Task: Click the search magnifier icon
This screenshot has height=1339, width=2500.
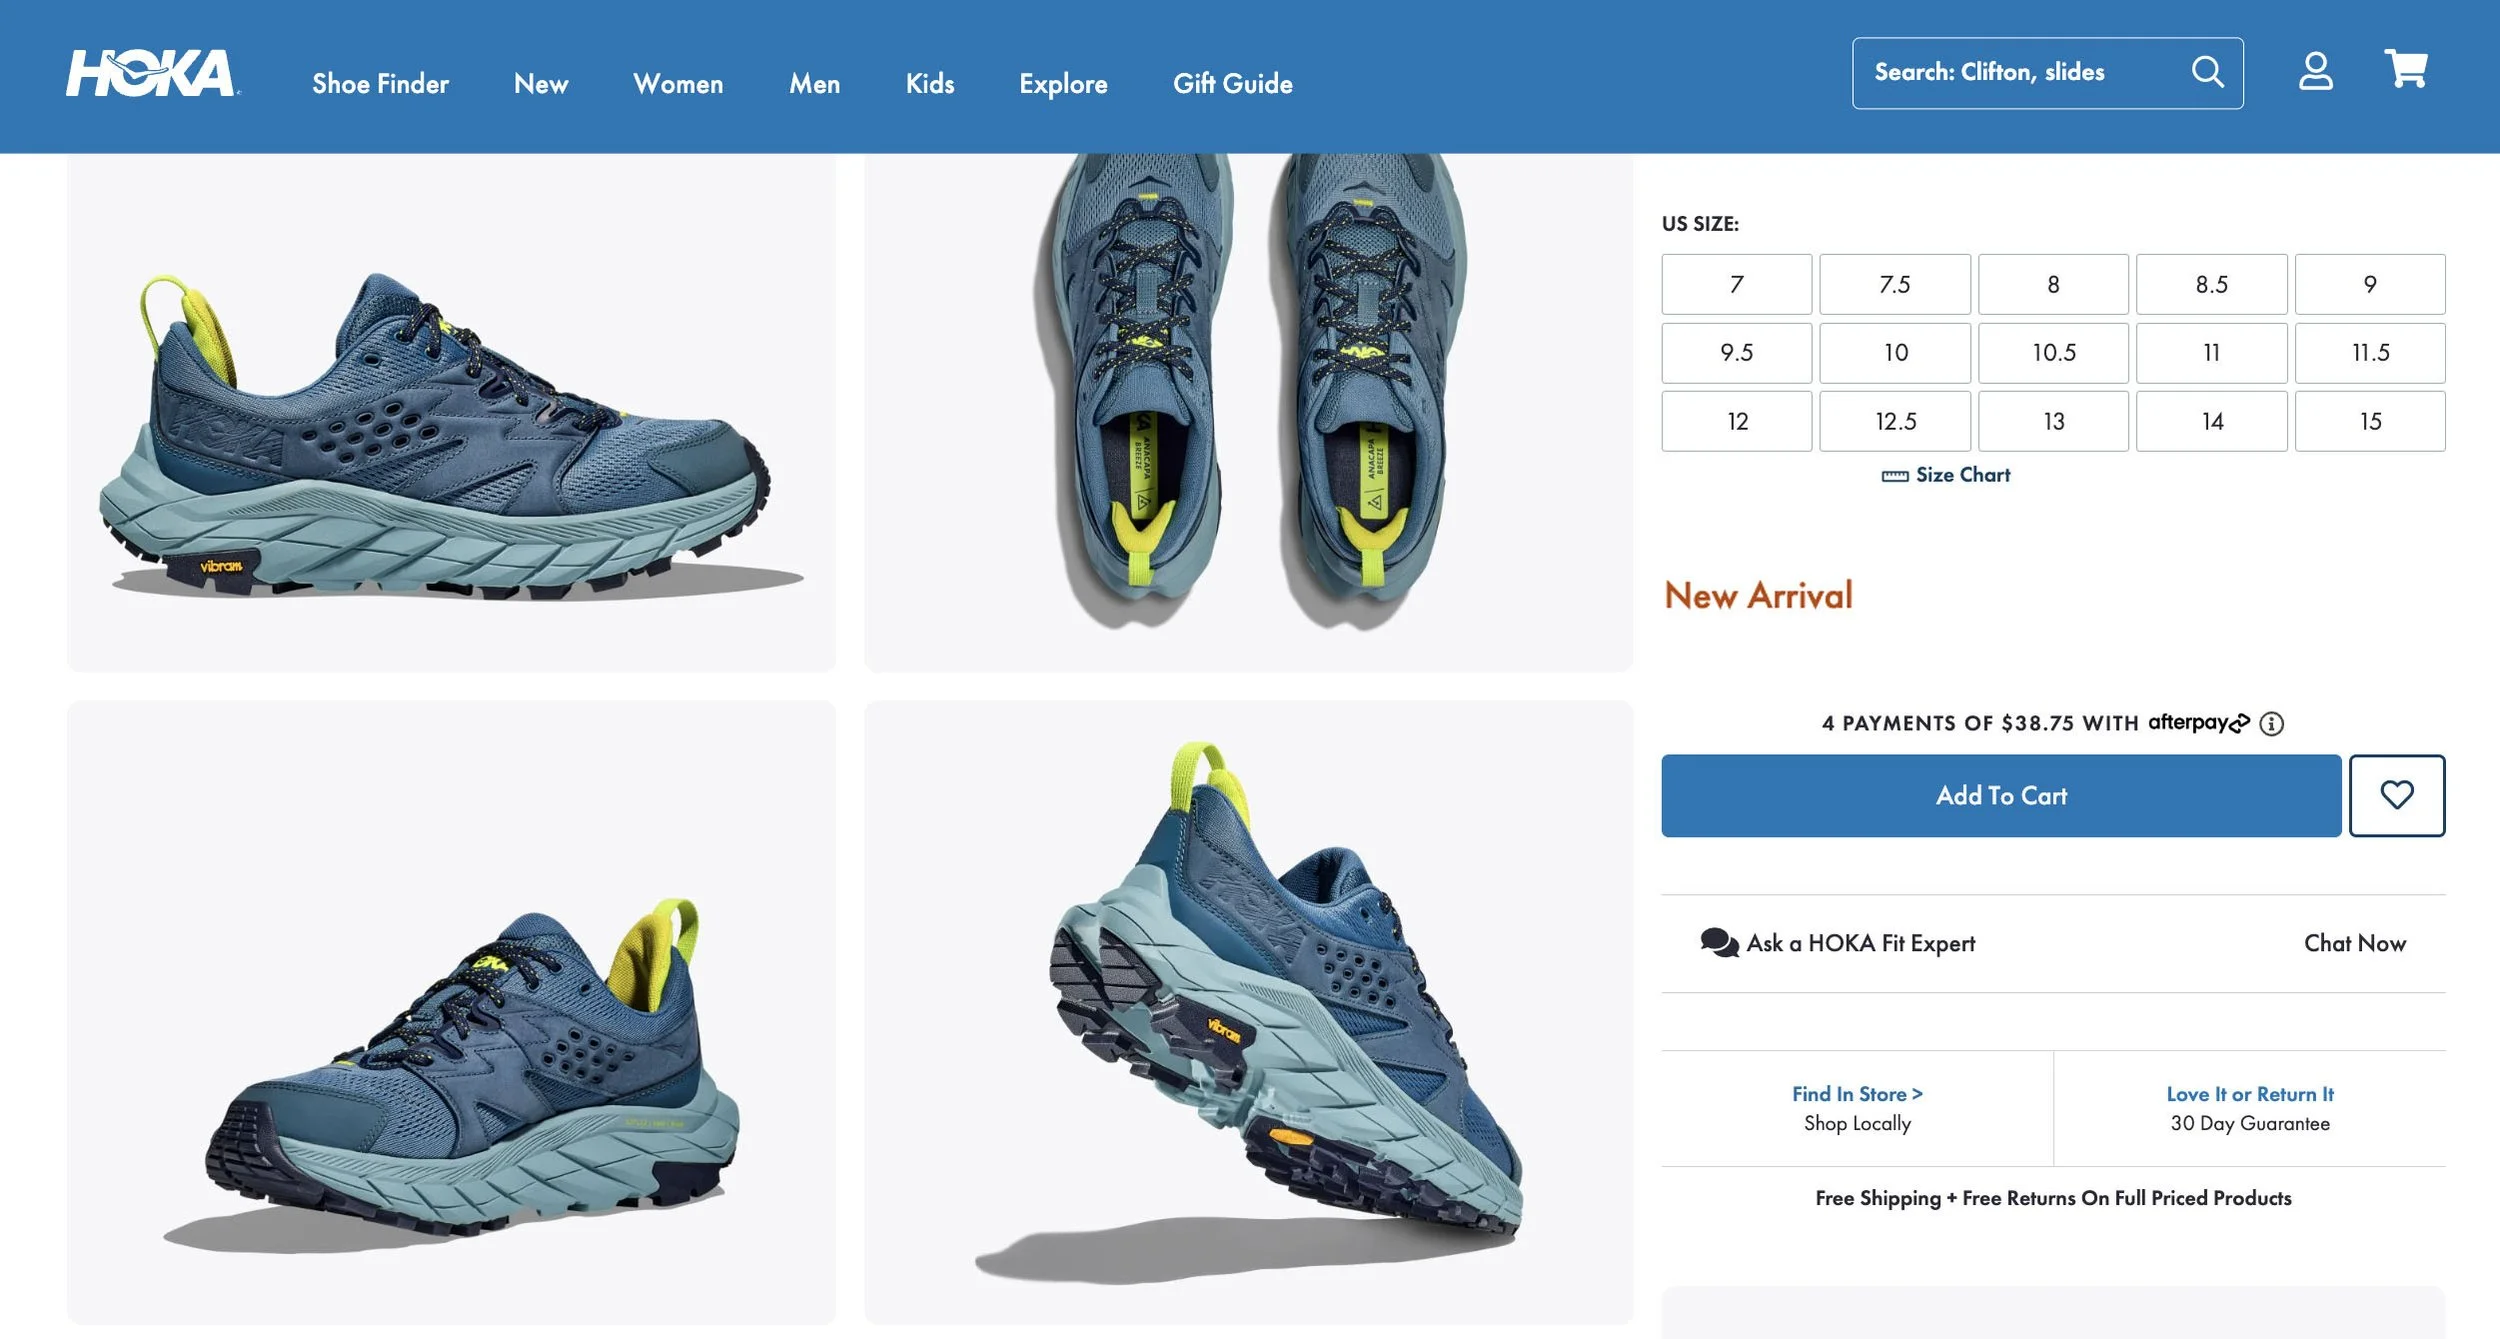Action: click(x=2207, y=72)
